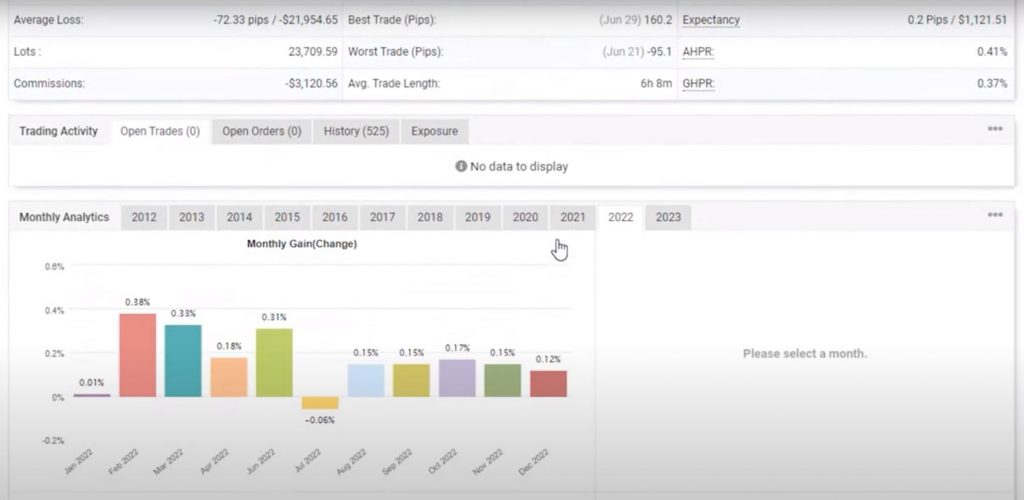The height and width of the screenshot is (500, 1024).
Task: Click the Mar 2022 bar at 0.33%
Action: tap(183, 360)
